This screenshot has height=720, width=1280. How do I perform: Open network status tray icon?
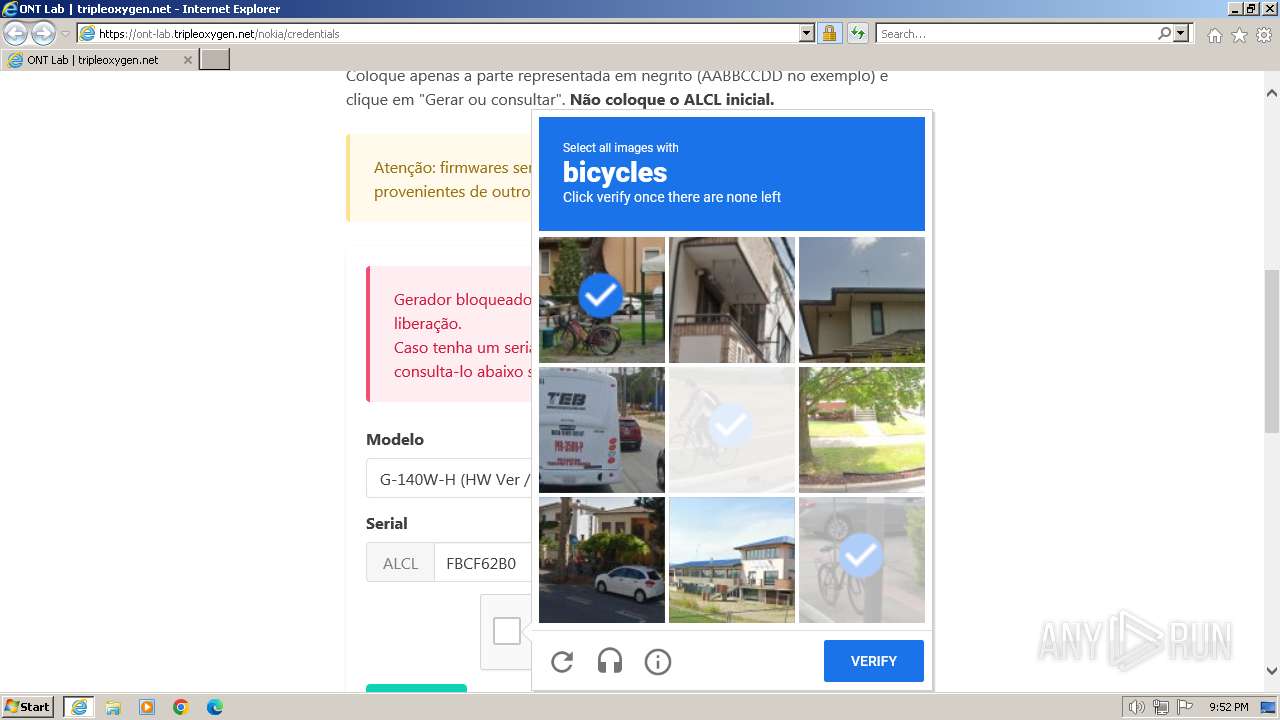tap(1161, 707)
